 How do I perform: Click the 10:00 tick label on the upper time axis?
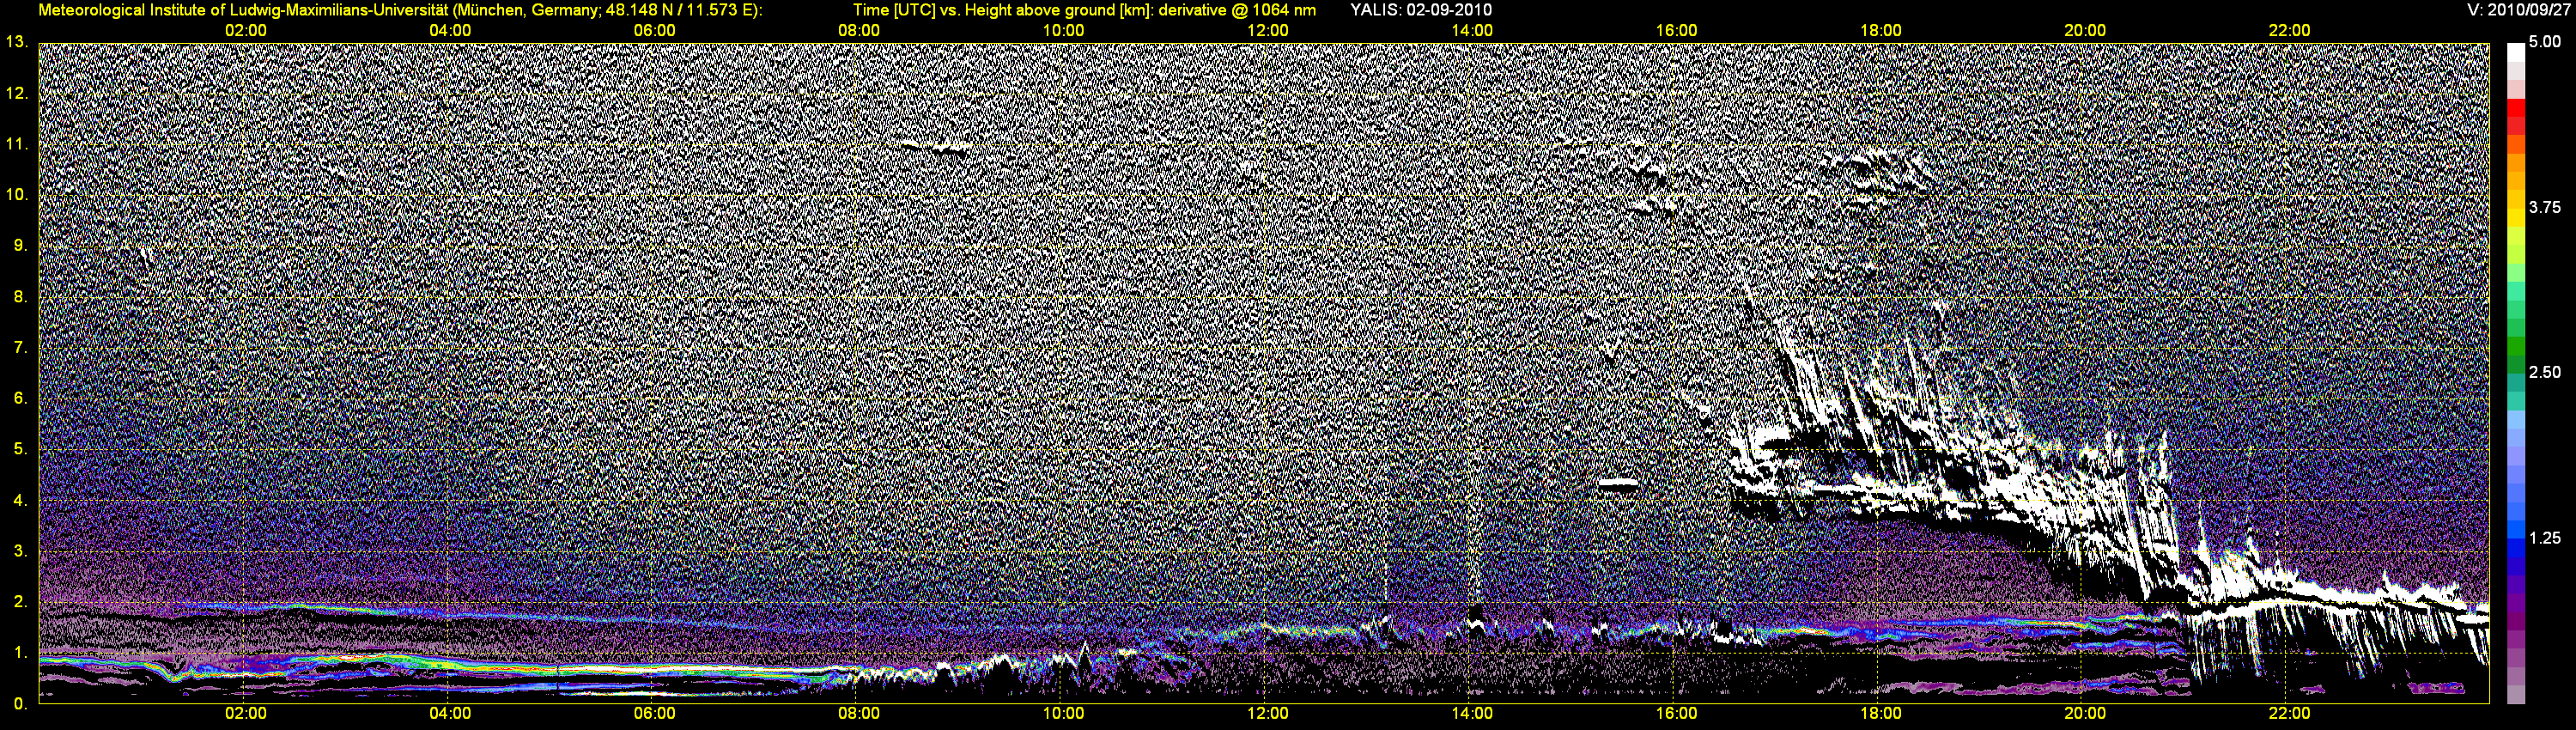1063,31
